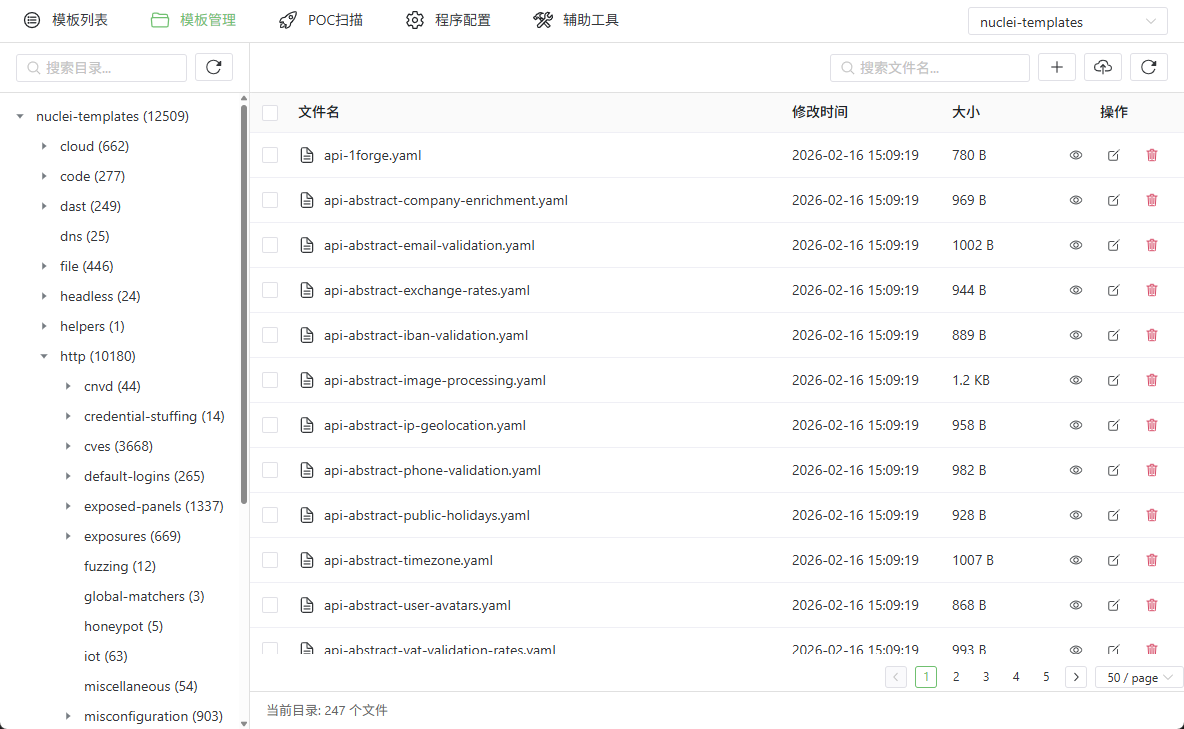Delete api-1forge.yaml with the trash icon

tap(1151, 155)
